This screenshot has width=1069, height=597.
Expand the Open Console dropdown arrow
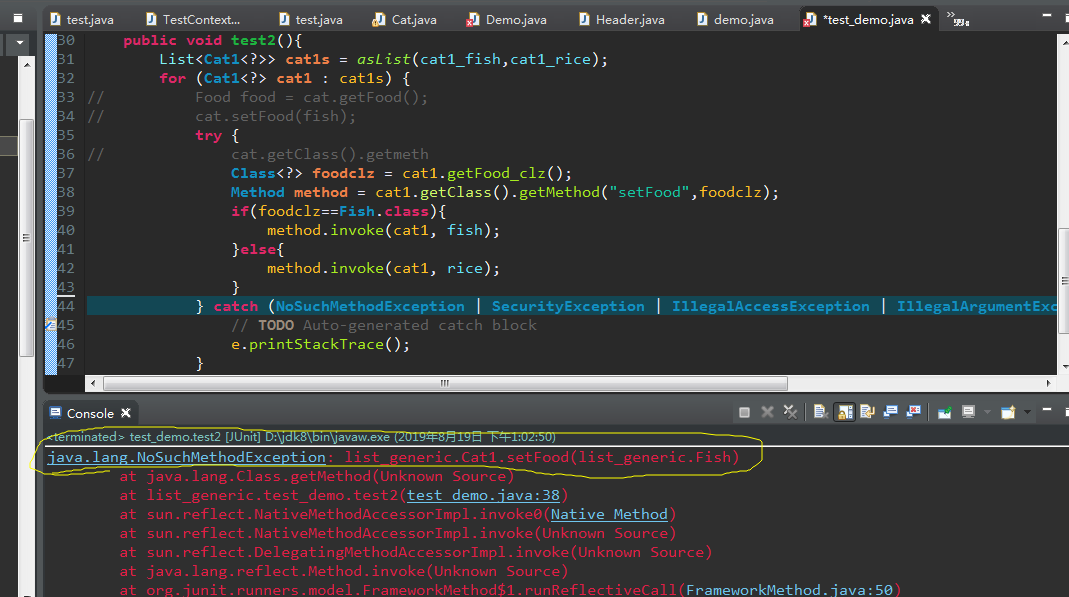click(x=1026, y=412)
